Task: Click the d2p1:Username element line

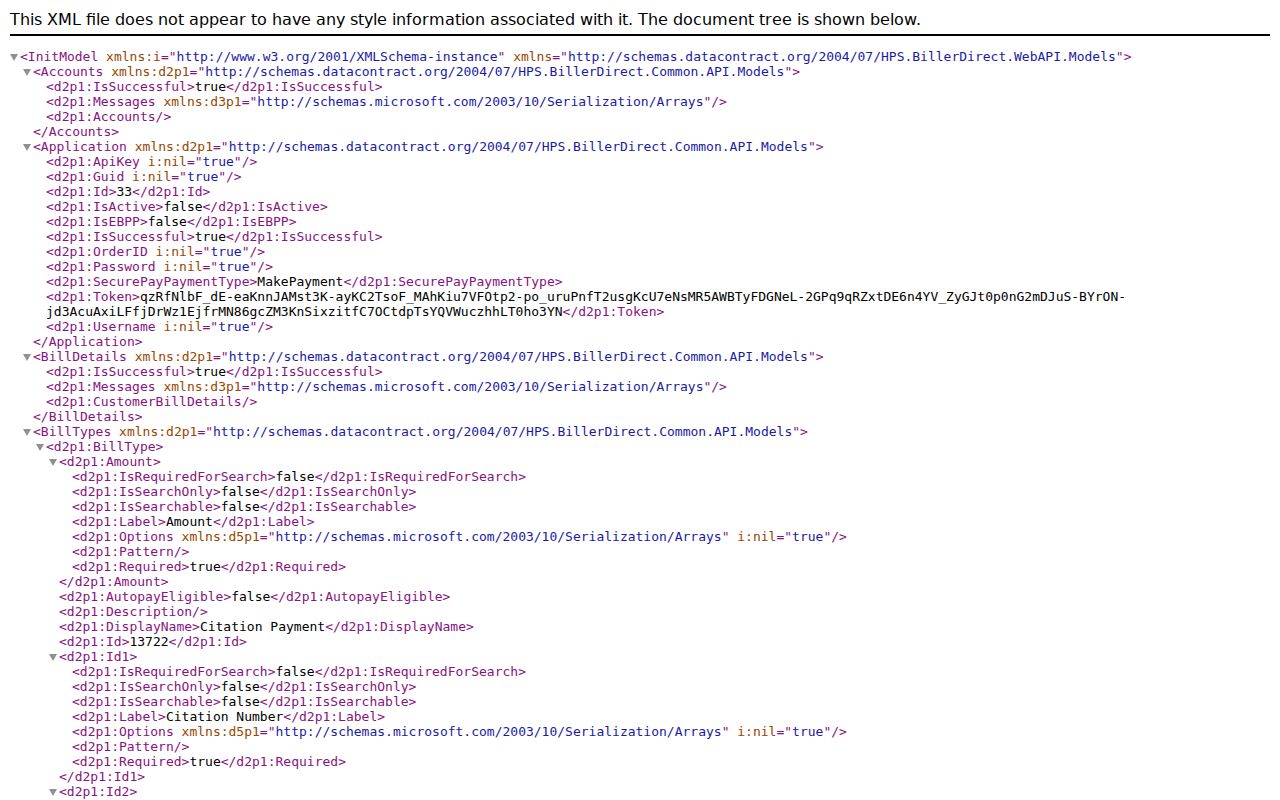Action: point(160,327)
